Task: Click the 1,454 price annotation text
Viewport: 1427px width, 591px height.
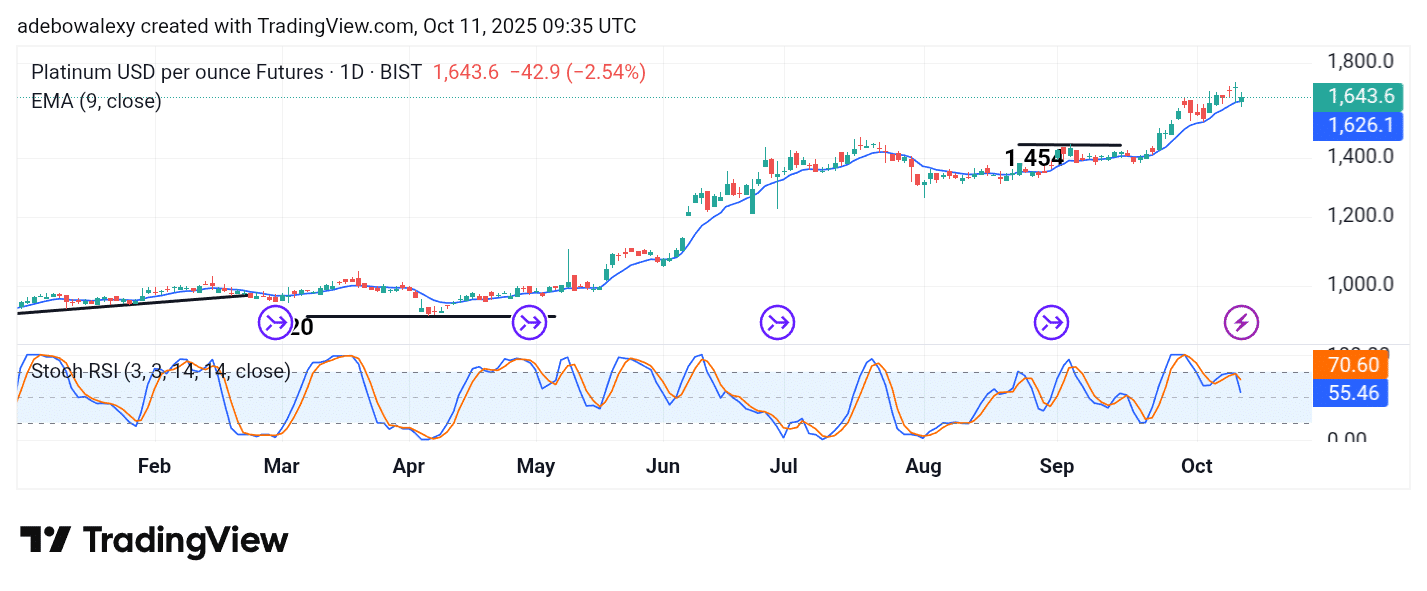Action: 1034,158
